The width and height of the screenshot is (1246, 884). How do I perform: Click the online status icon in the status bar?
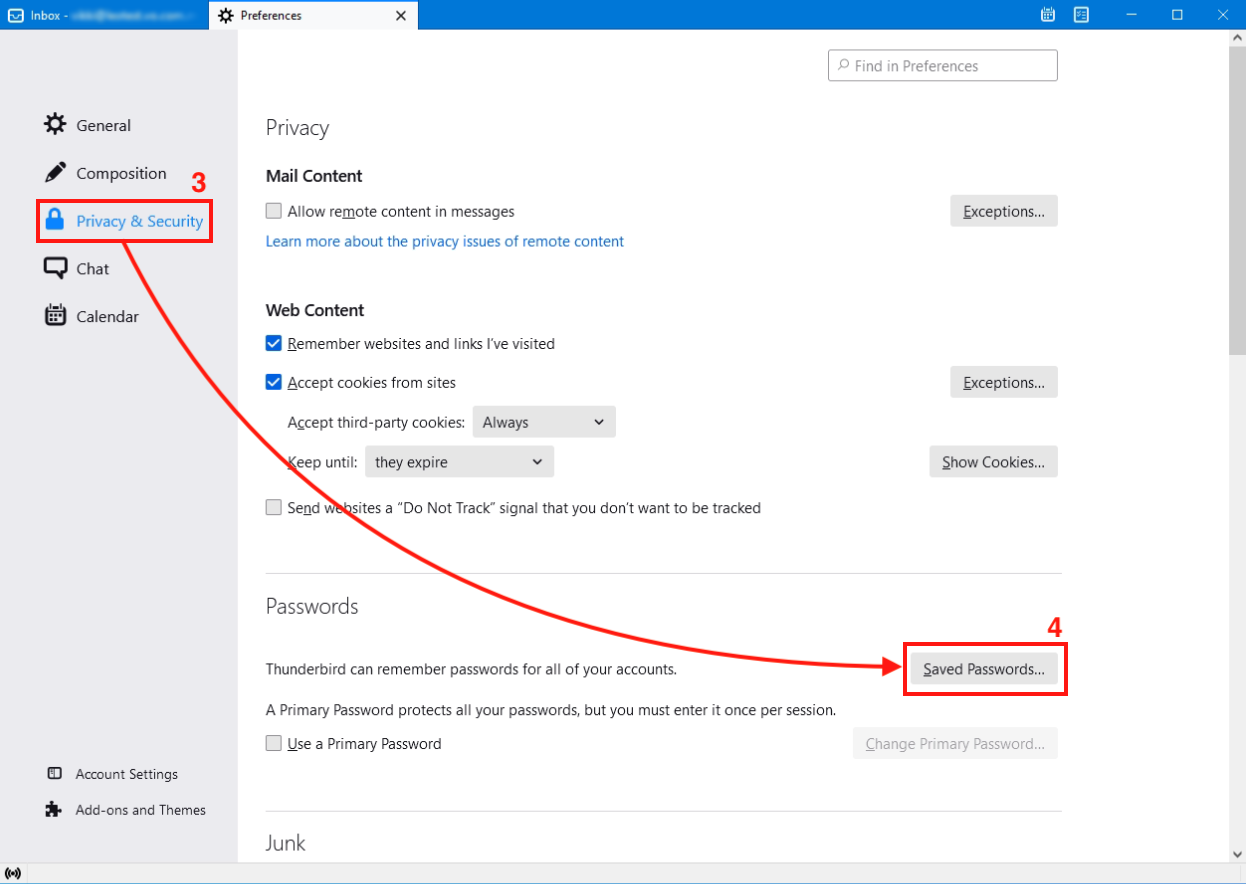point(13,873)
